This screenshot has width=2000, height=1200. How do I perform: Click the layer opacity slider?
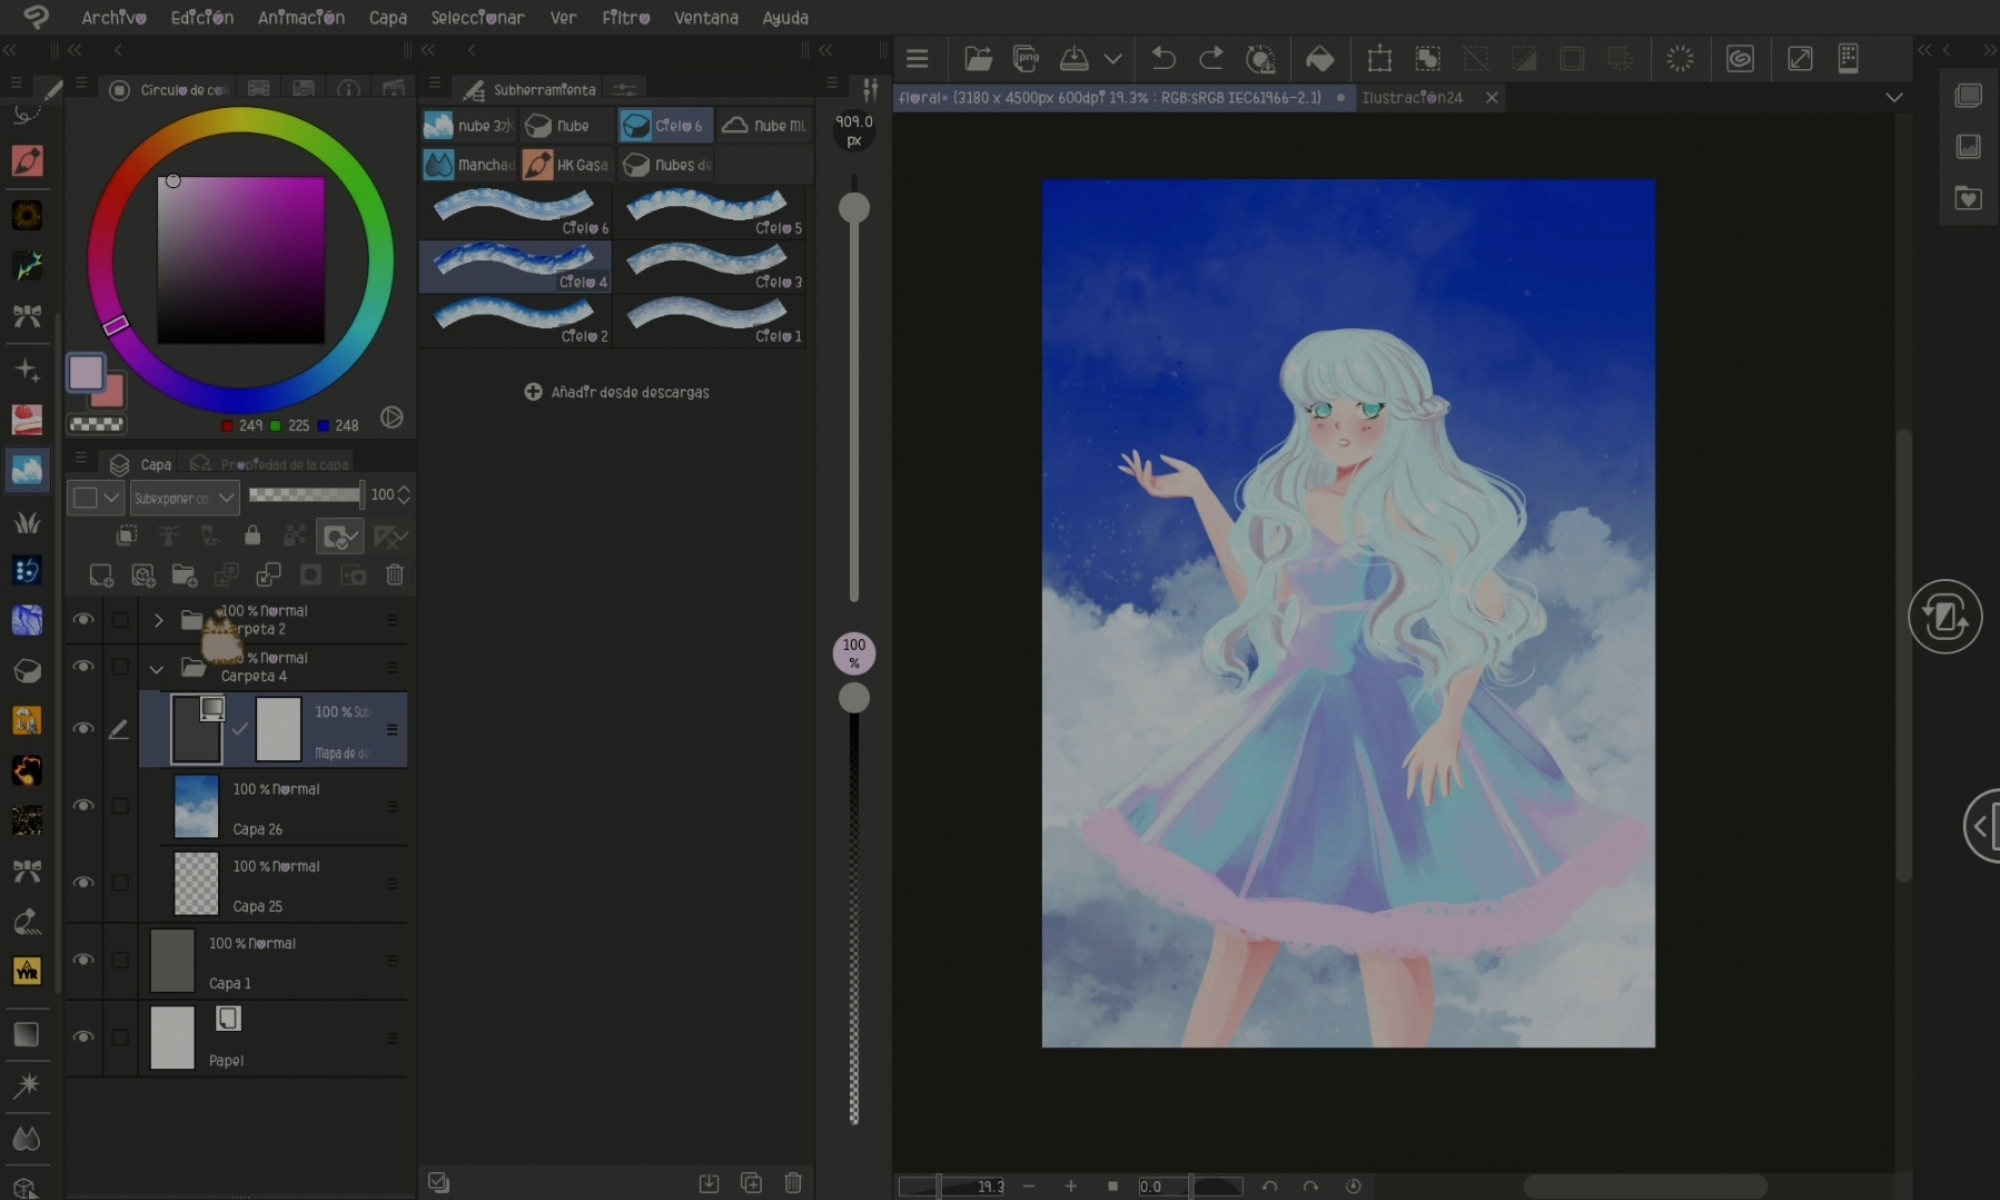pos(305,494)
